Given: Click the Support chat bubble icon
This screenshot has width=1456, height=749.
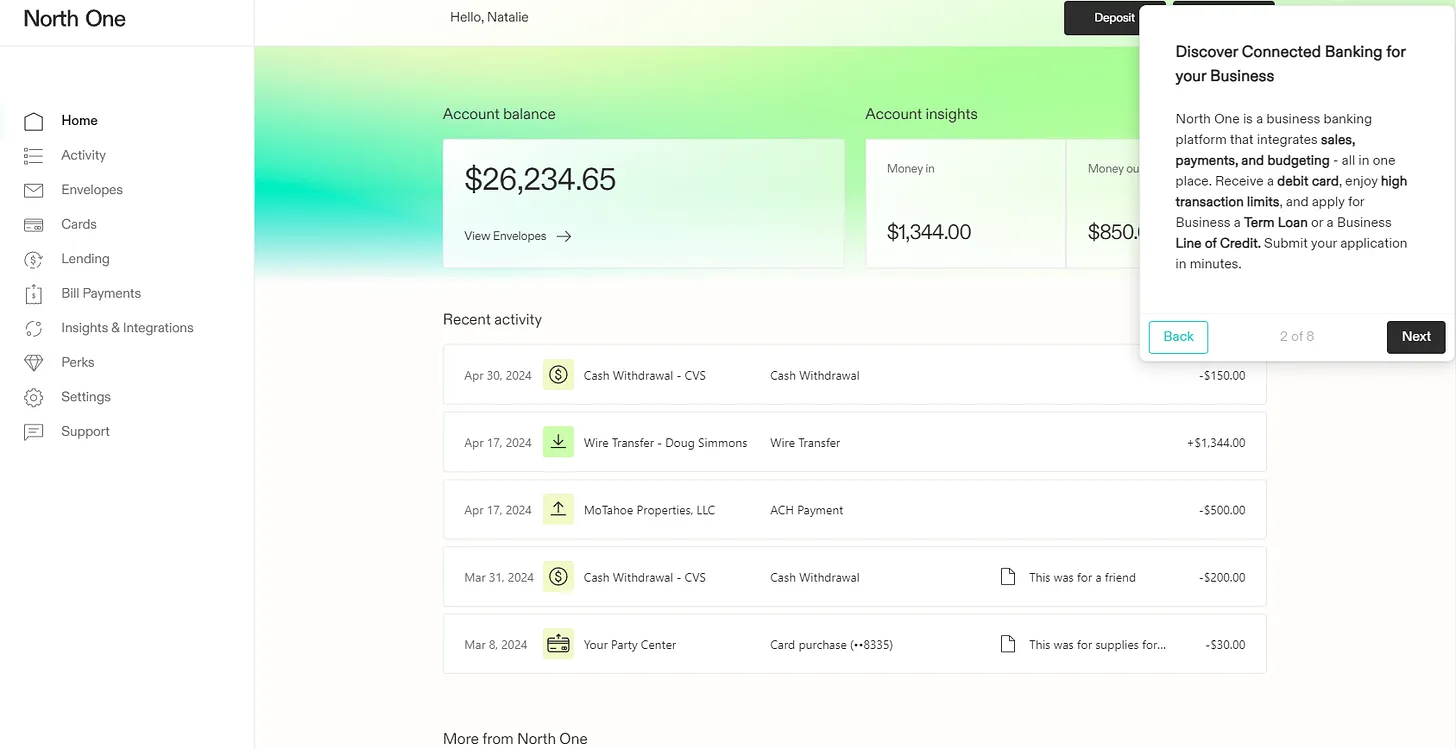Looking at the screenshot, I should click(33, 432).
